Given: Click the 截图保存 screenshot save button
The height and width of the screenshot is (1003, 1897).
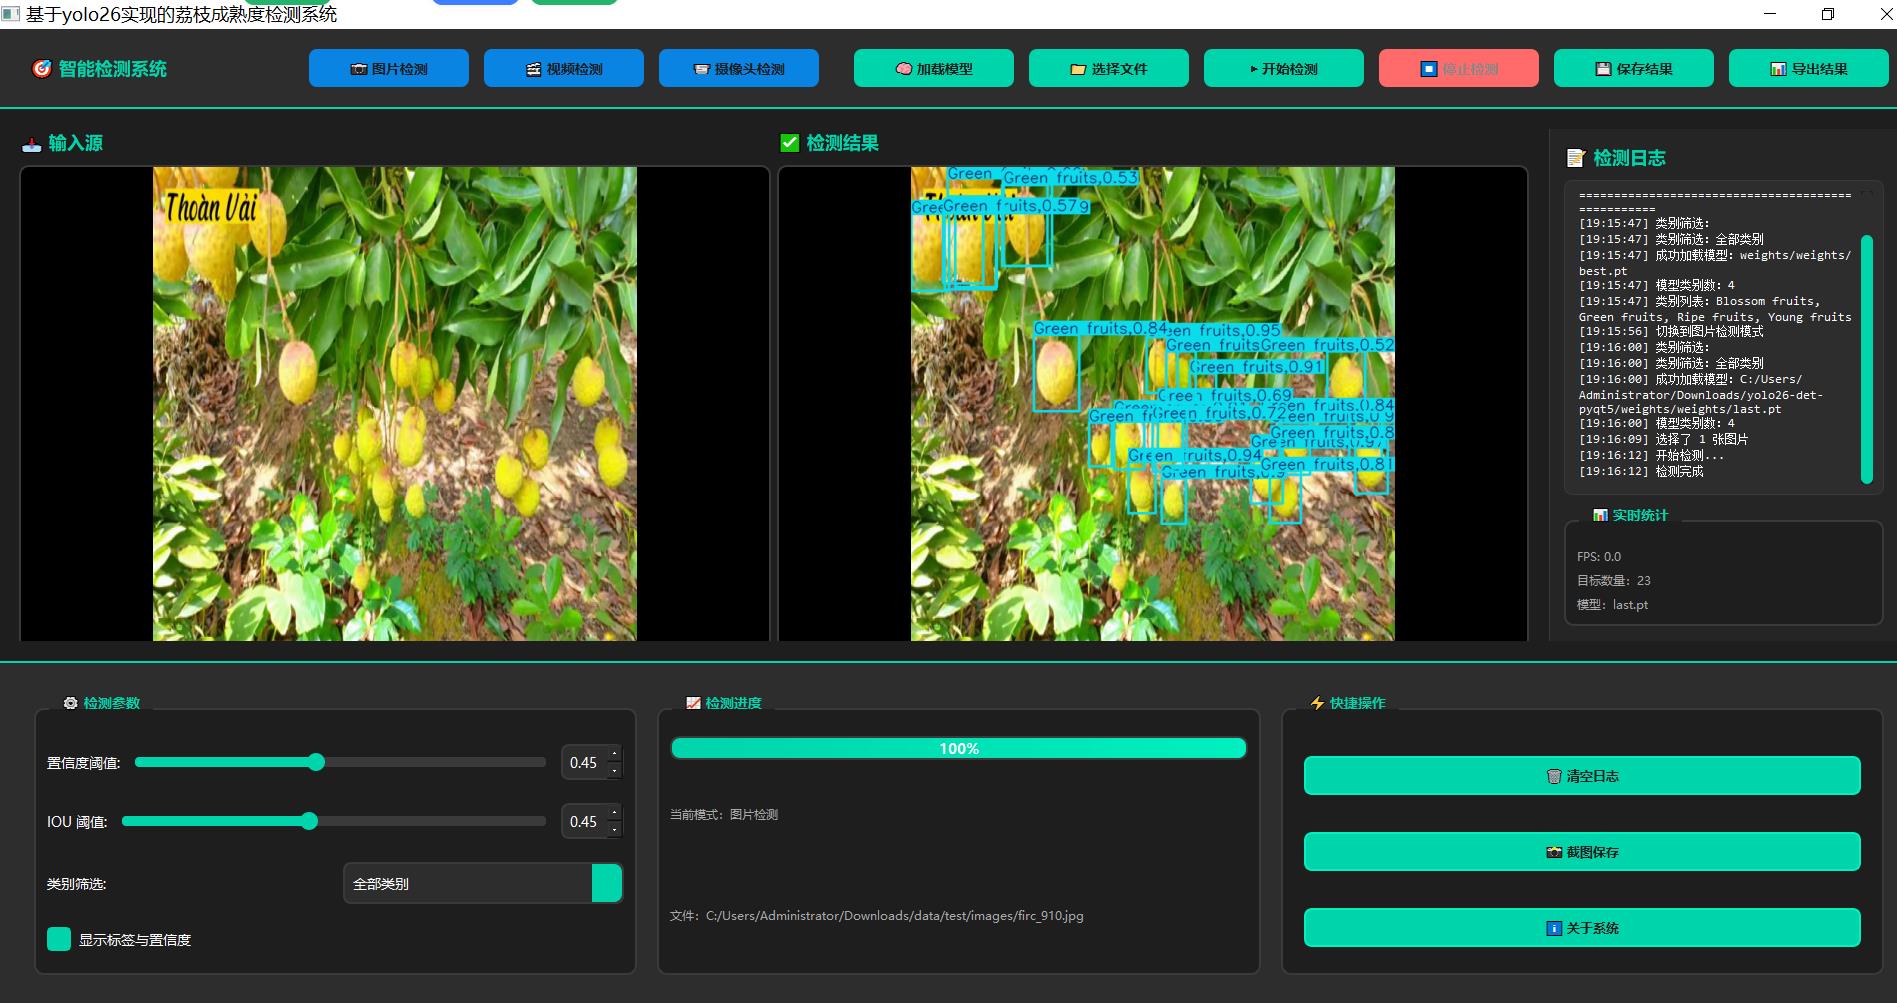Looking at the screenshot, I should [x=1581, y=852].
